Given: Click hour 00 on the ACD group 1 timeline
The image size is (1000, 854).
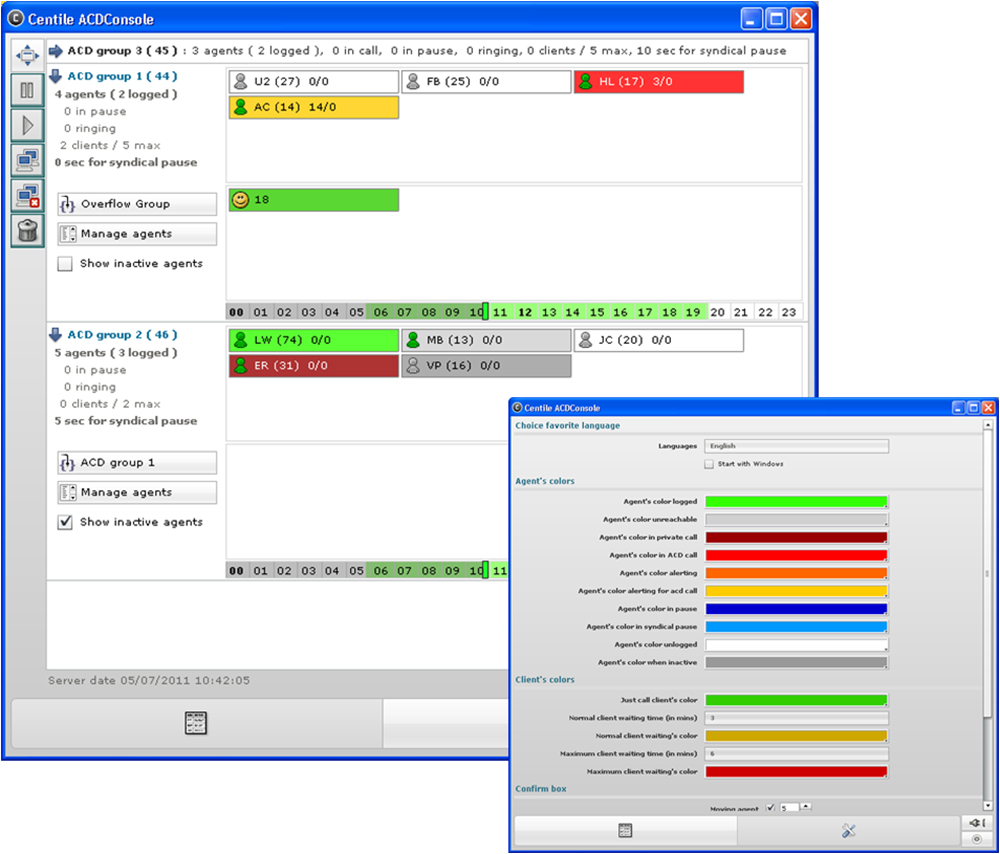Looking at the screenshot, I should point(237,312).
